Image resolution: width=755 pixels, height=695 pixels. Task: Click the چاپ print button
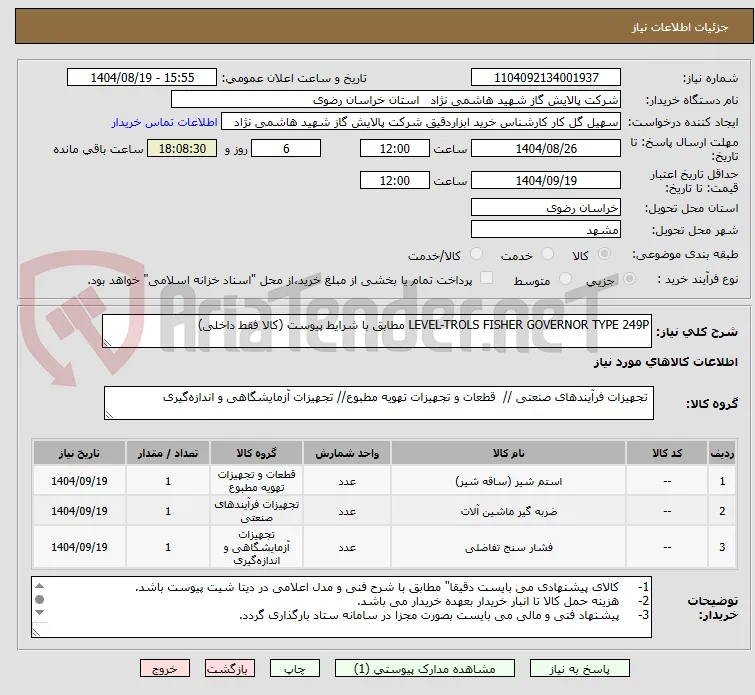294,669
